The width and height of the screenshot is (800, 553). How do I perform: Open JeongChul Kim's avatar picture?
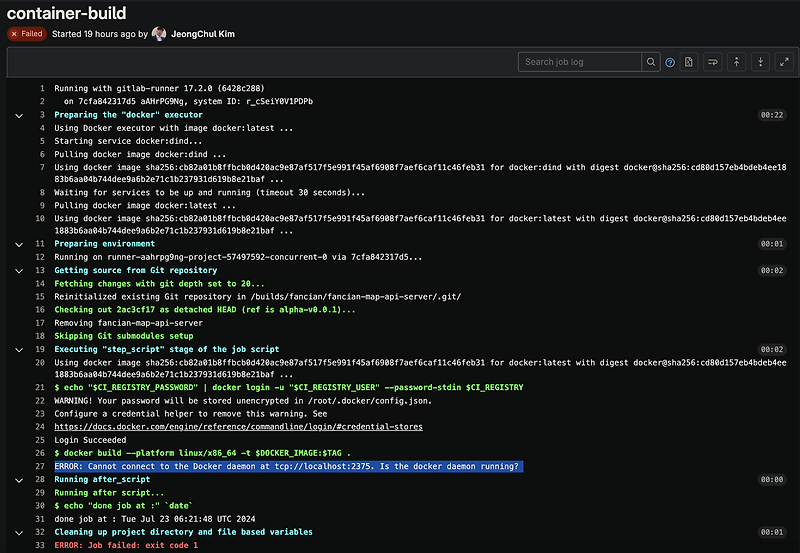pos(159,34)
